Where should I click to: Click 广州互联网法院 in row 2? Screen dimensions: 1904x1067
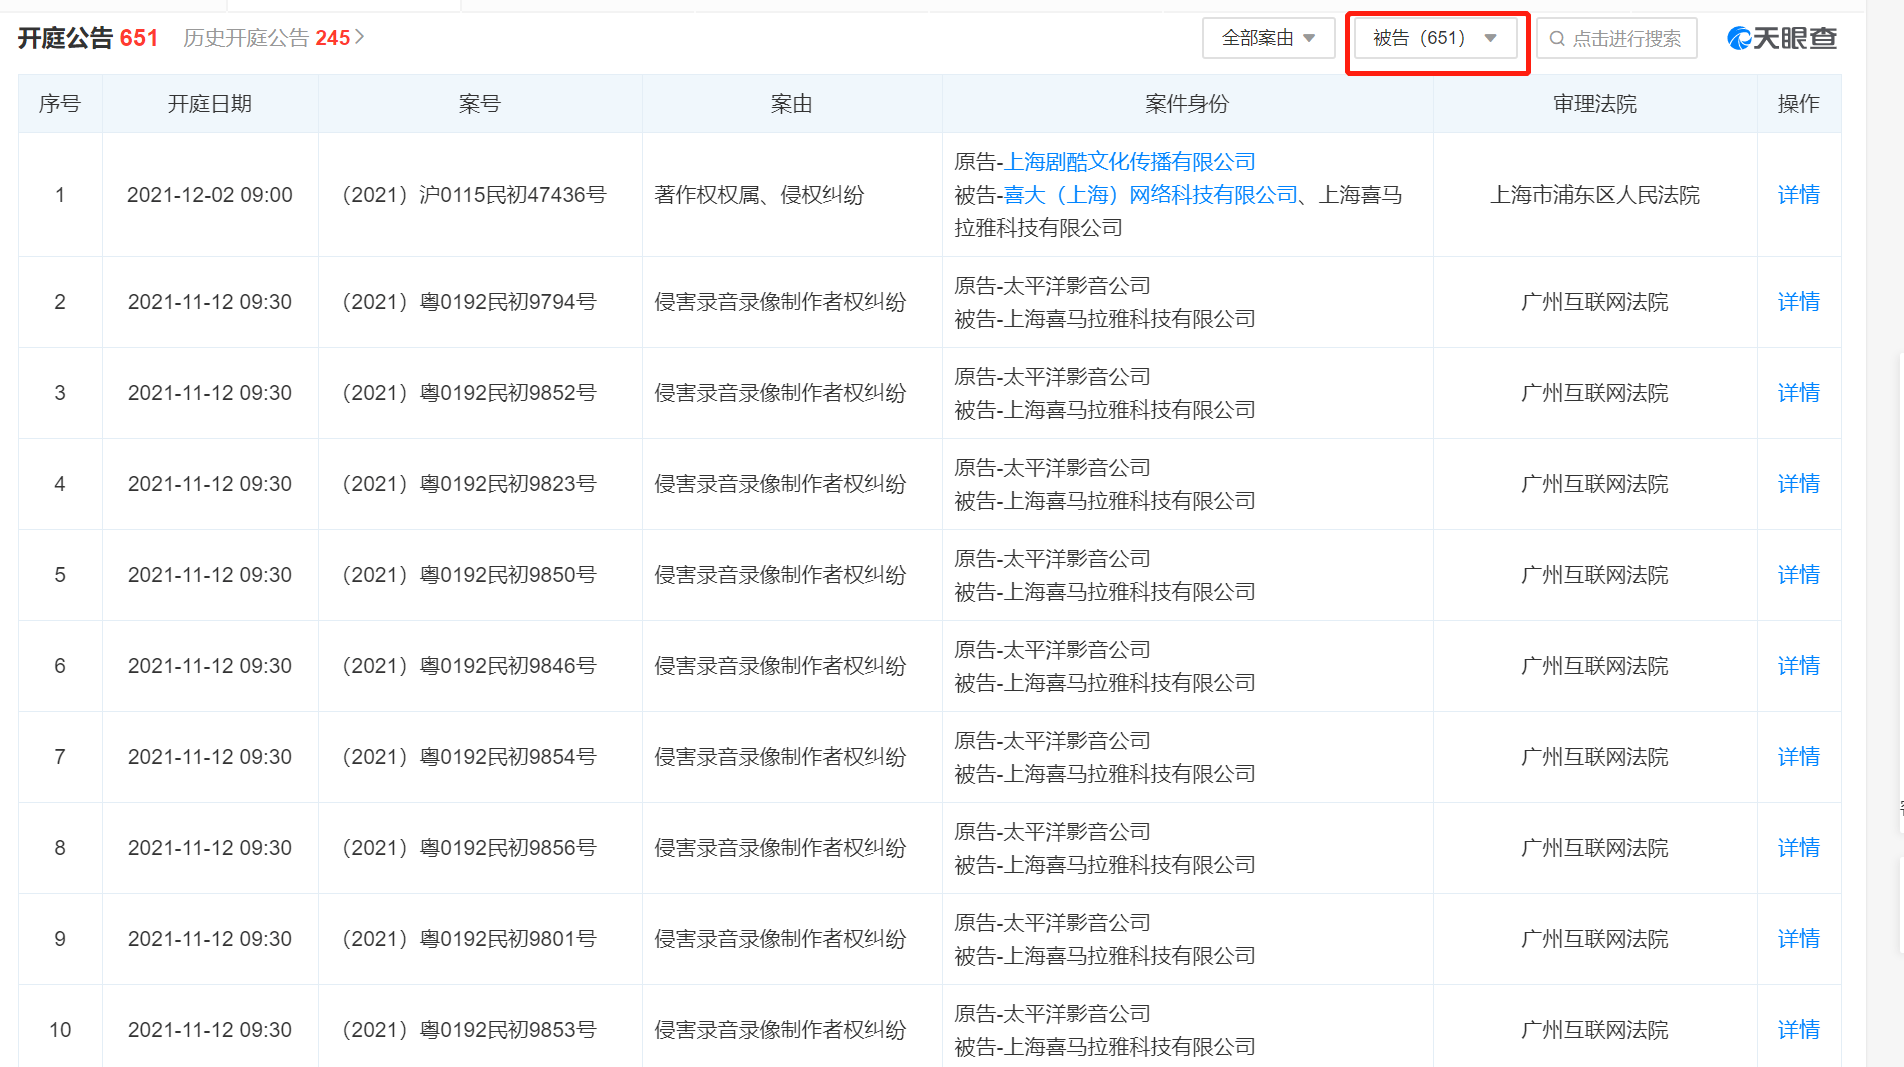[x=1595, y=302]
